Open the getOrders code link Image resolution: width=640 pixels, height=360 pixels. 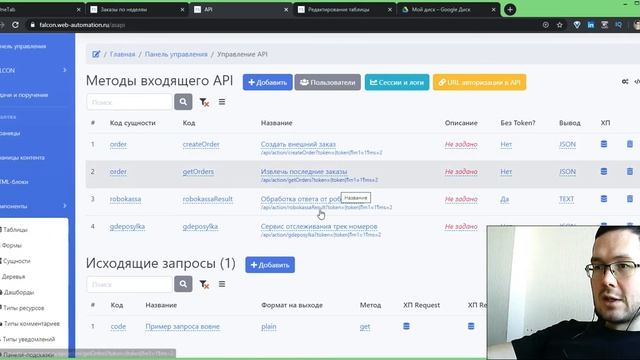198,171
